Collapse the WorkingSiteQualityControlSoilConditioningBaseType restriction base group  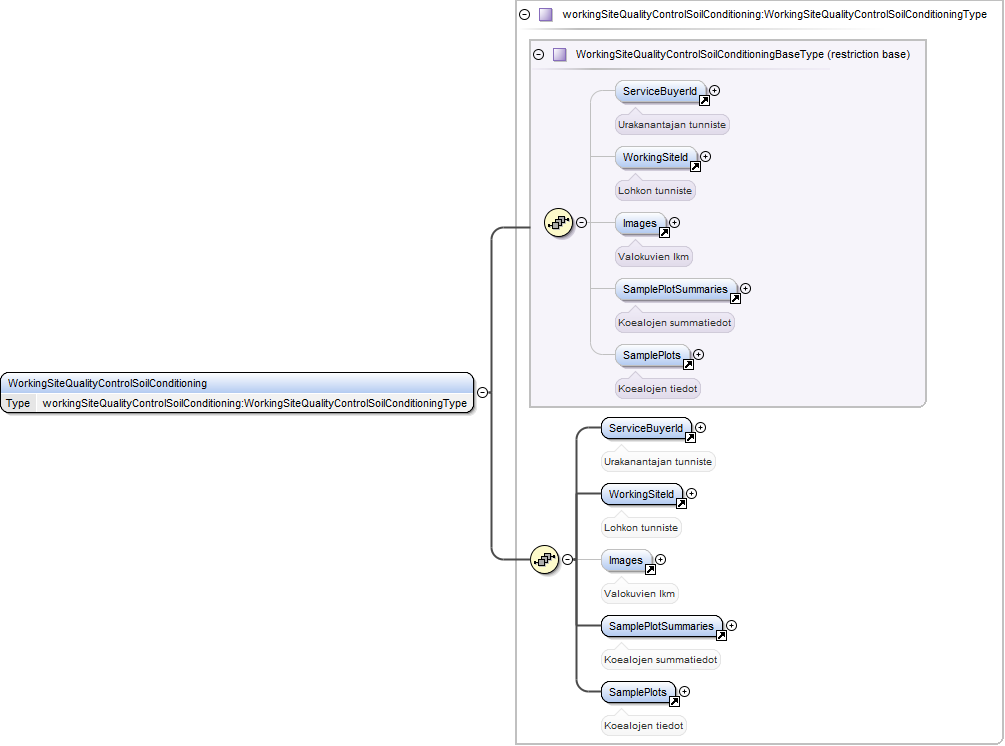pyautogui.click(x=538, y=54)
